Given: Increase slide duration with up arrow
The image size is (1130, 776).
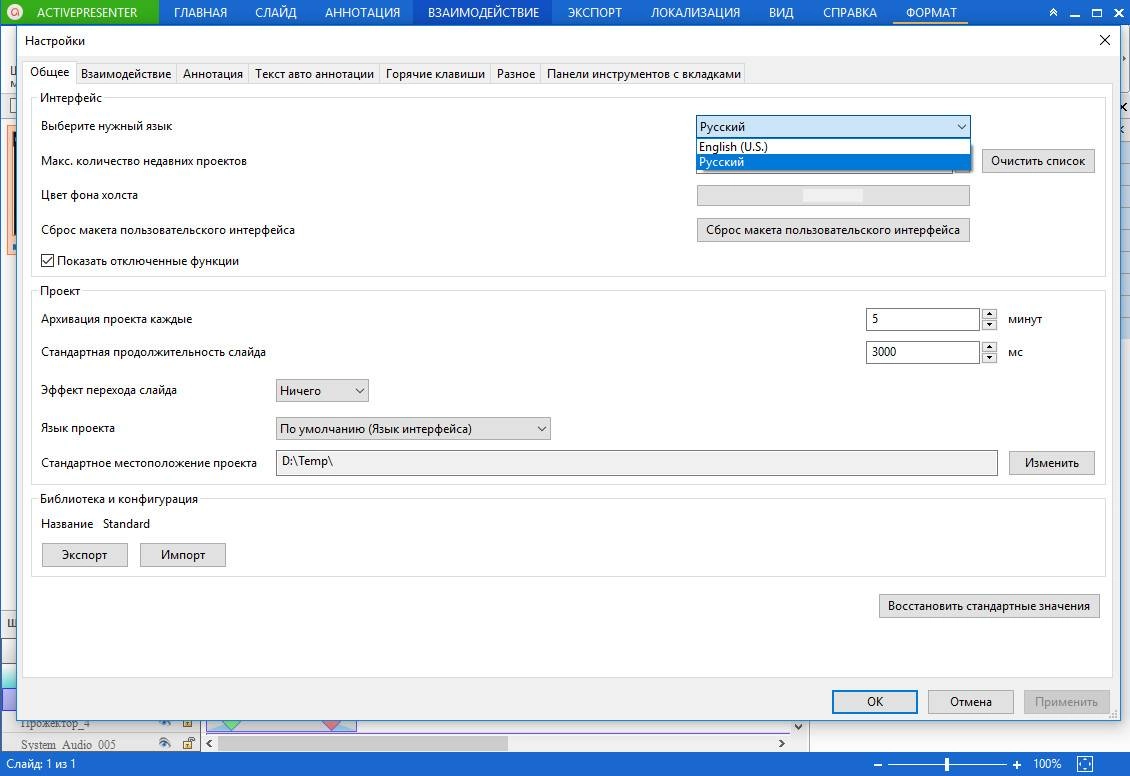Looking at the screenshot, I should pos(989,347).
